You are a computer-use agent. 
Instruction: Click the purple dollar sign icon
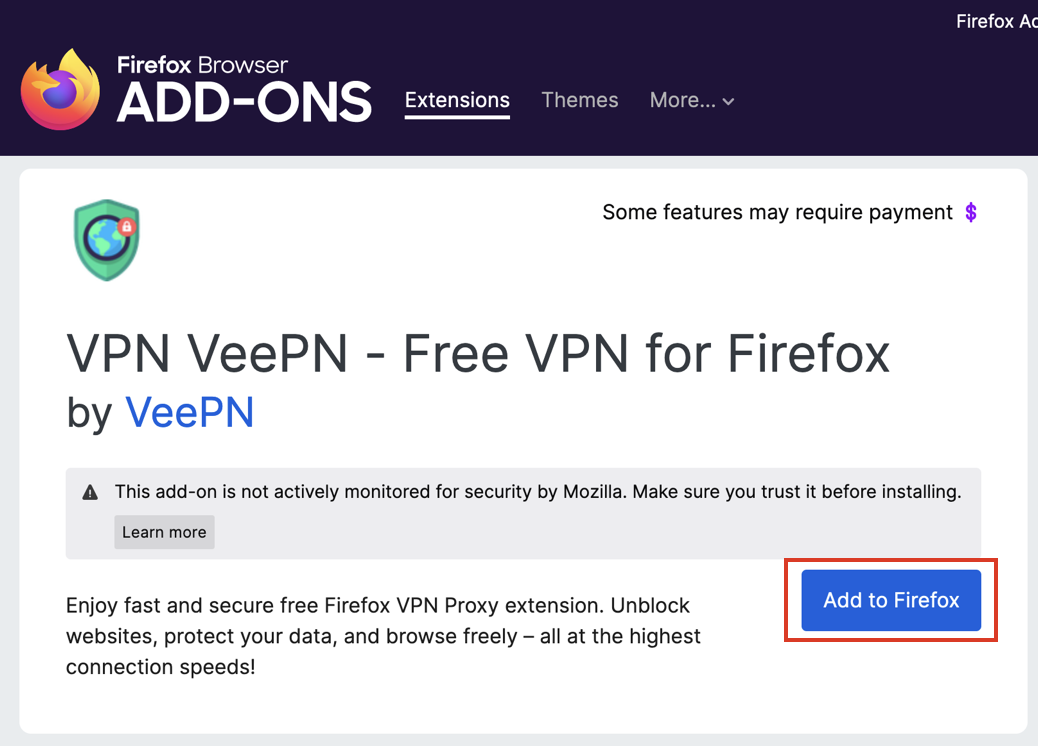[x=970, y=212]
